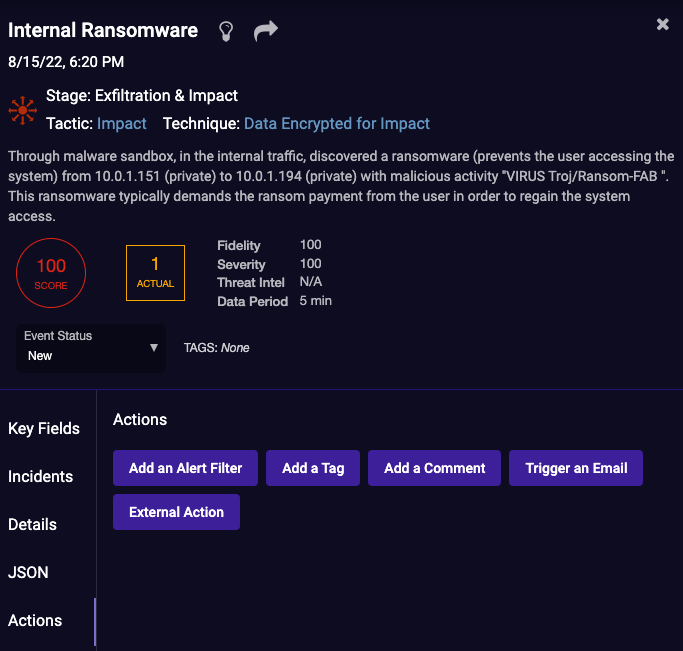The height and width of the screenshot is (651, 683).
Task: Click the lightbulb icon beside the title
Action: coord(227,31)
